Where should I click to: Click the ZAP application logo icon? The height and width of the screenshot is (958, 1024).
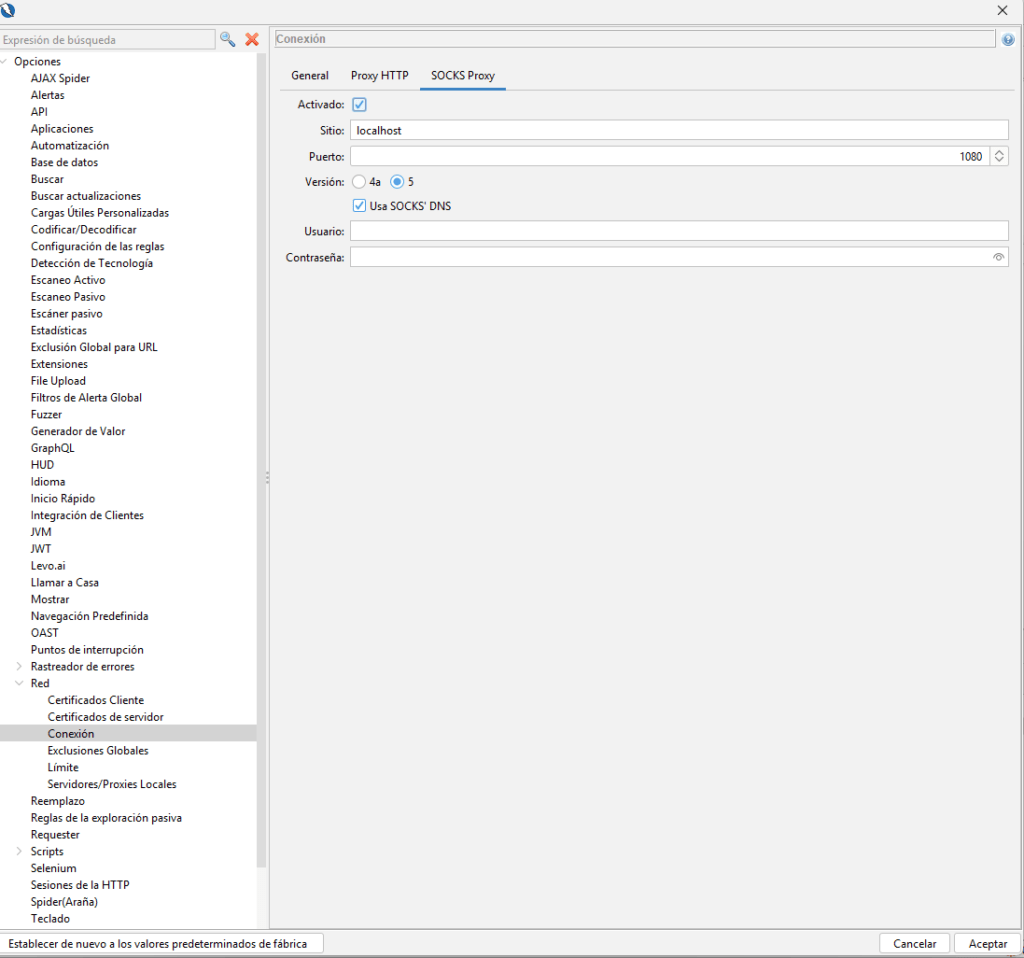coord(9,10)
